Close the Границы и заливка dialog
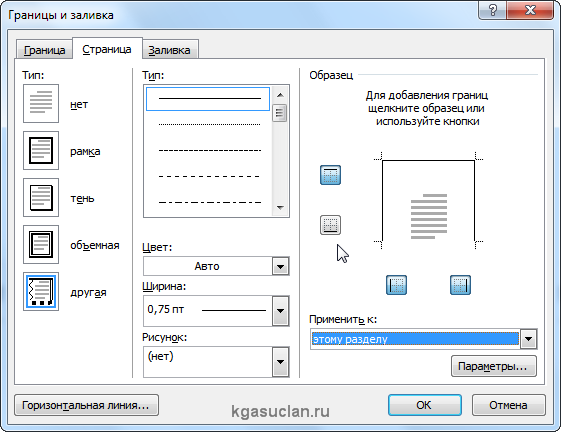The width and height of the screenshot is (561, 432). point(530,10)
